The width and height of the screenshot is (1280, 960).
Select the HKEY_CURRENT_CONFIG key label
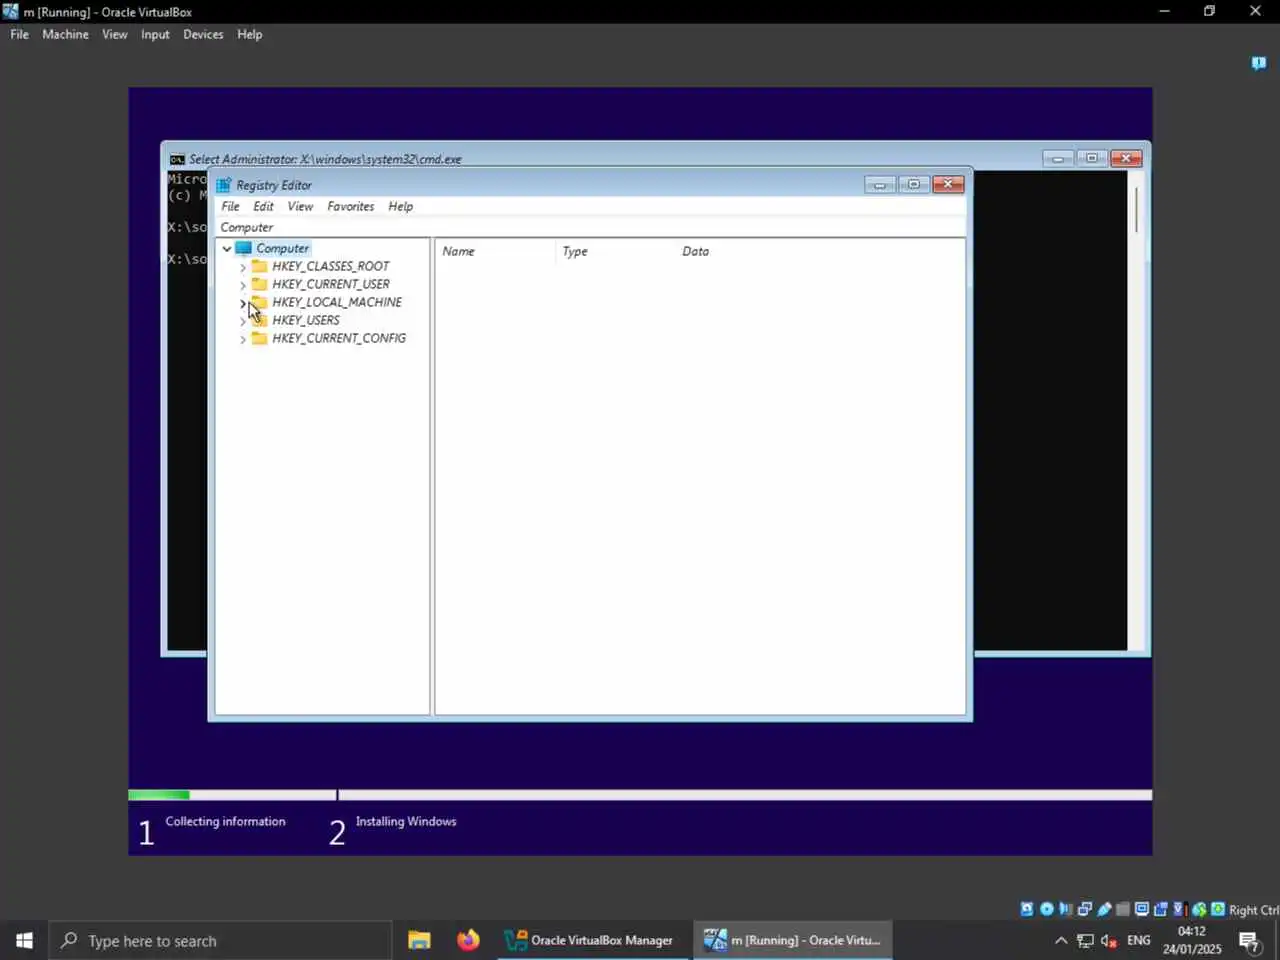click(x=339, y=338)
